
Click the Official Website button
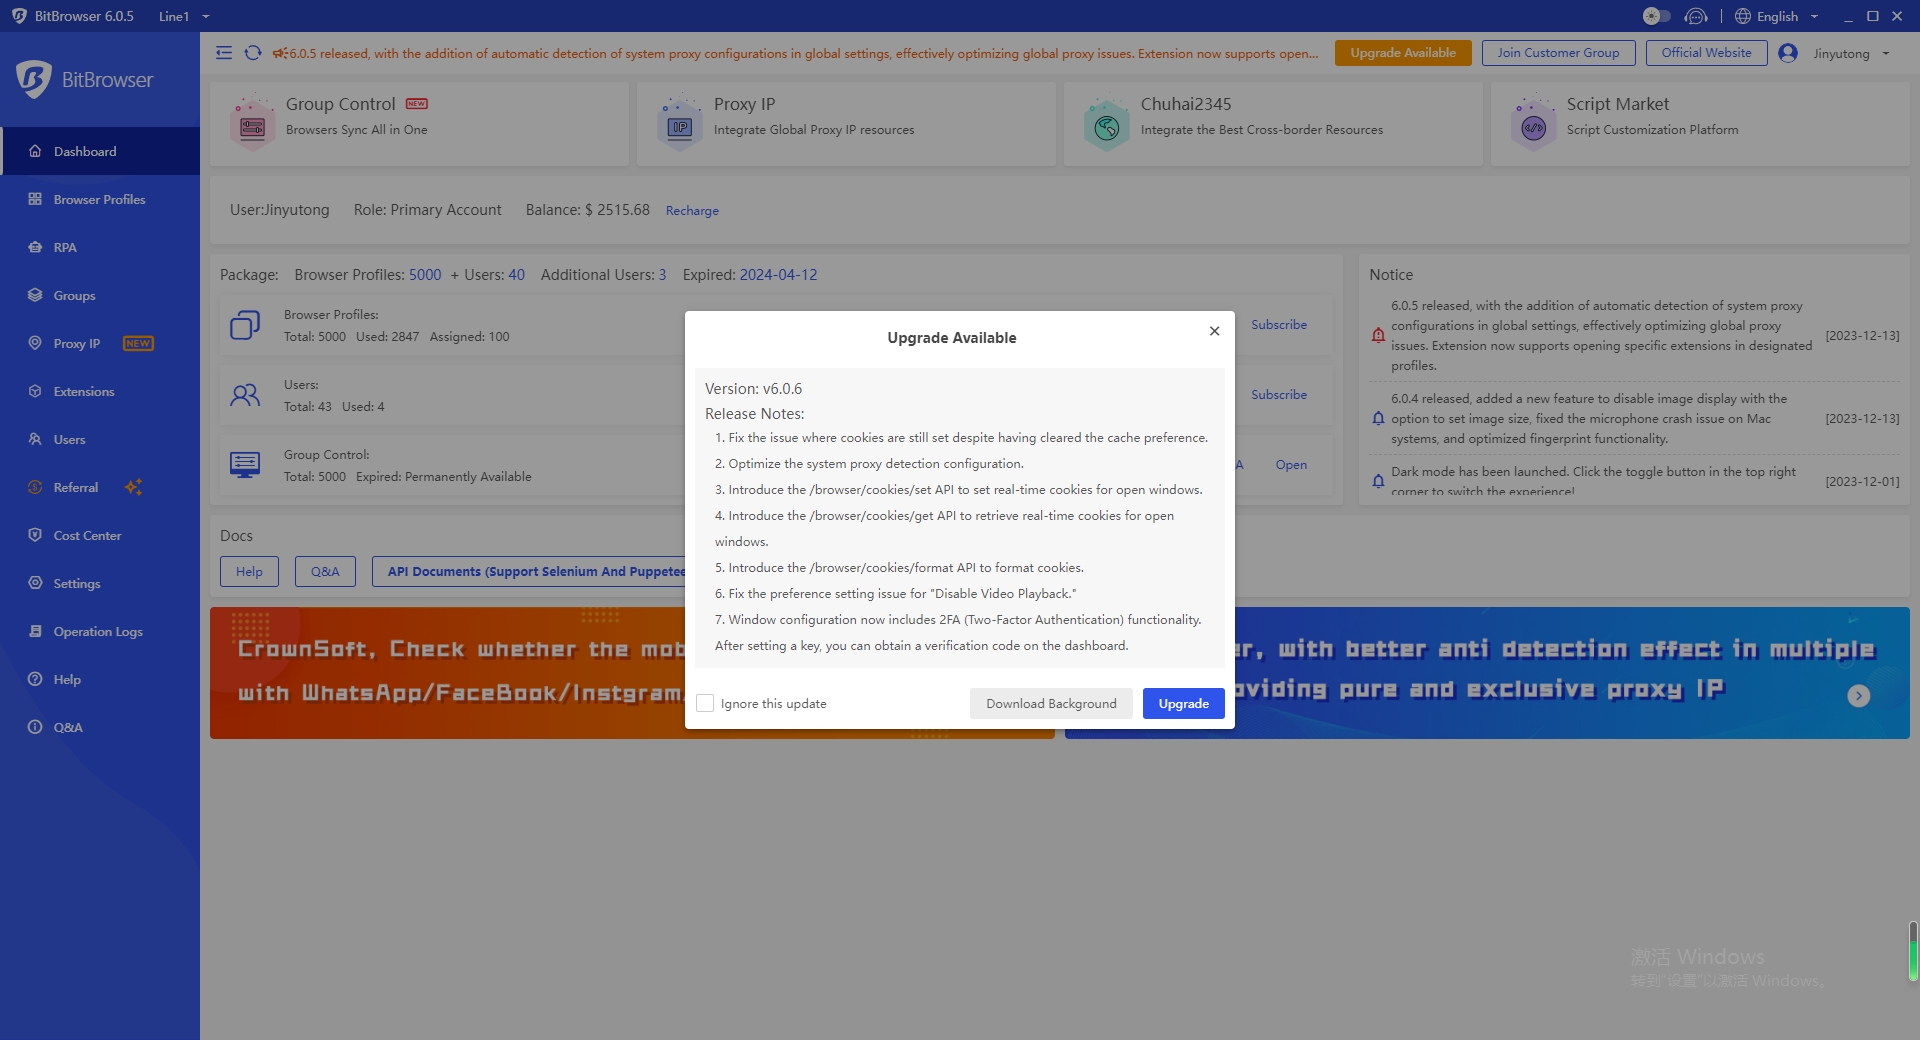[1706, 53]
